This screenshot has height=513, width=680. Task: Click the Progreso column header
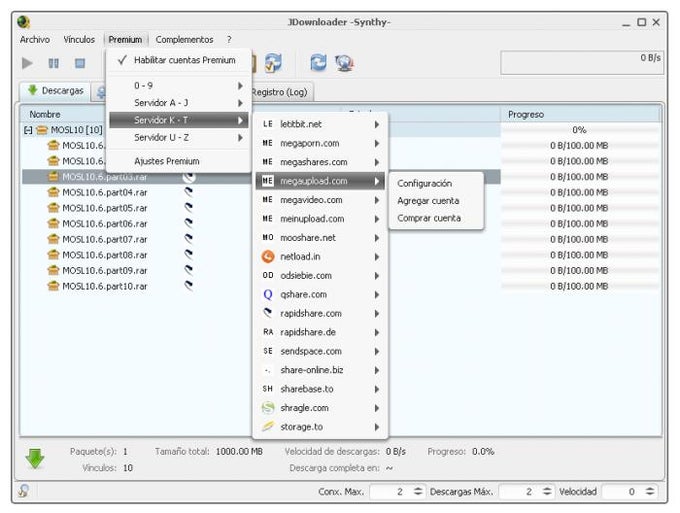coord(580,114)
